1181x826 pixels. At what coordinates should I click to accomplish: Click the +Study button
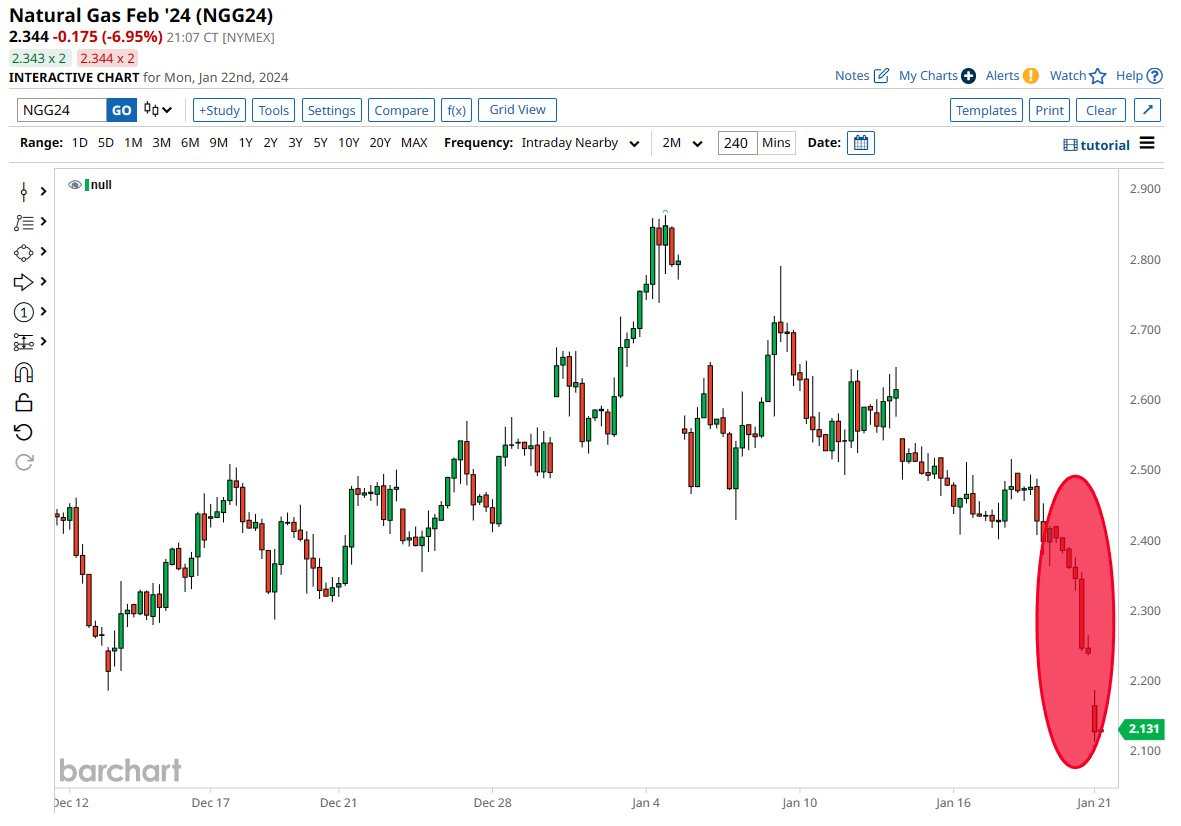click(218, 110)
